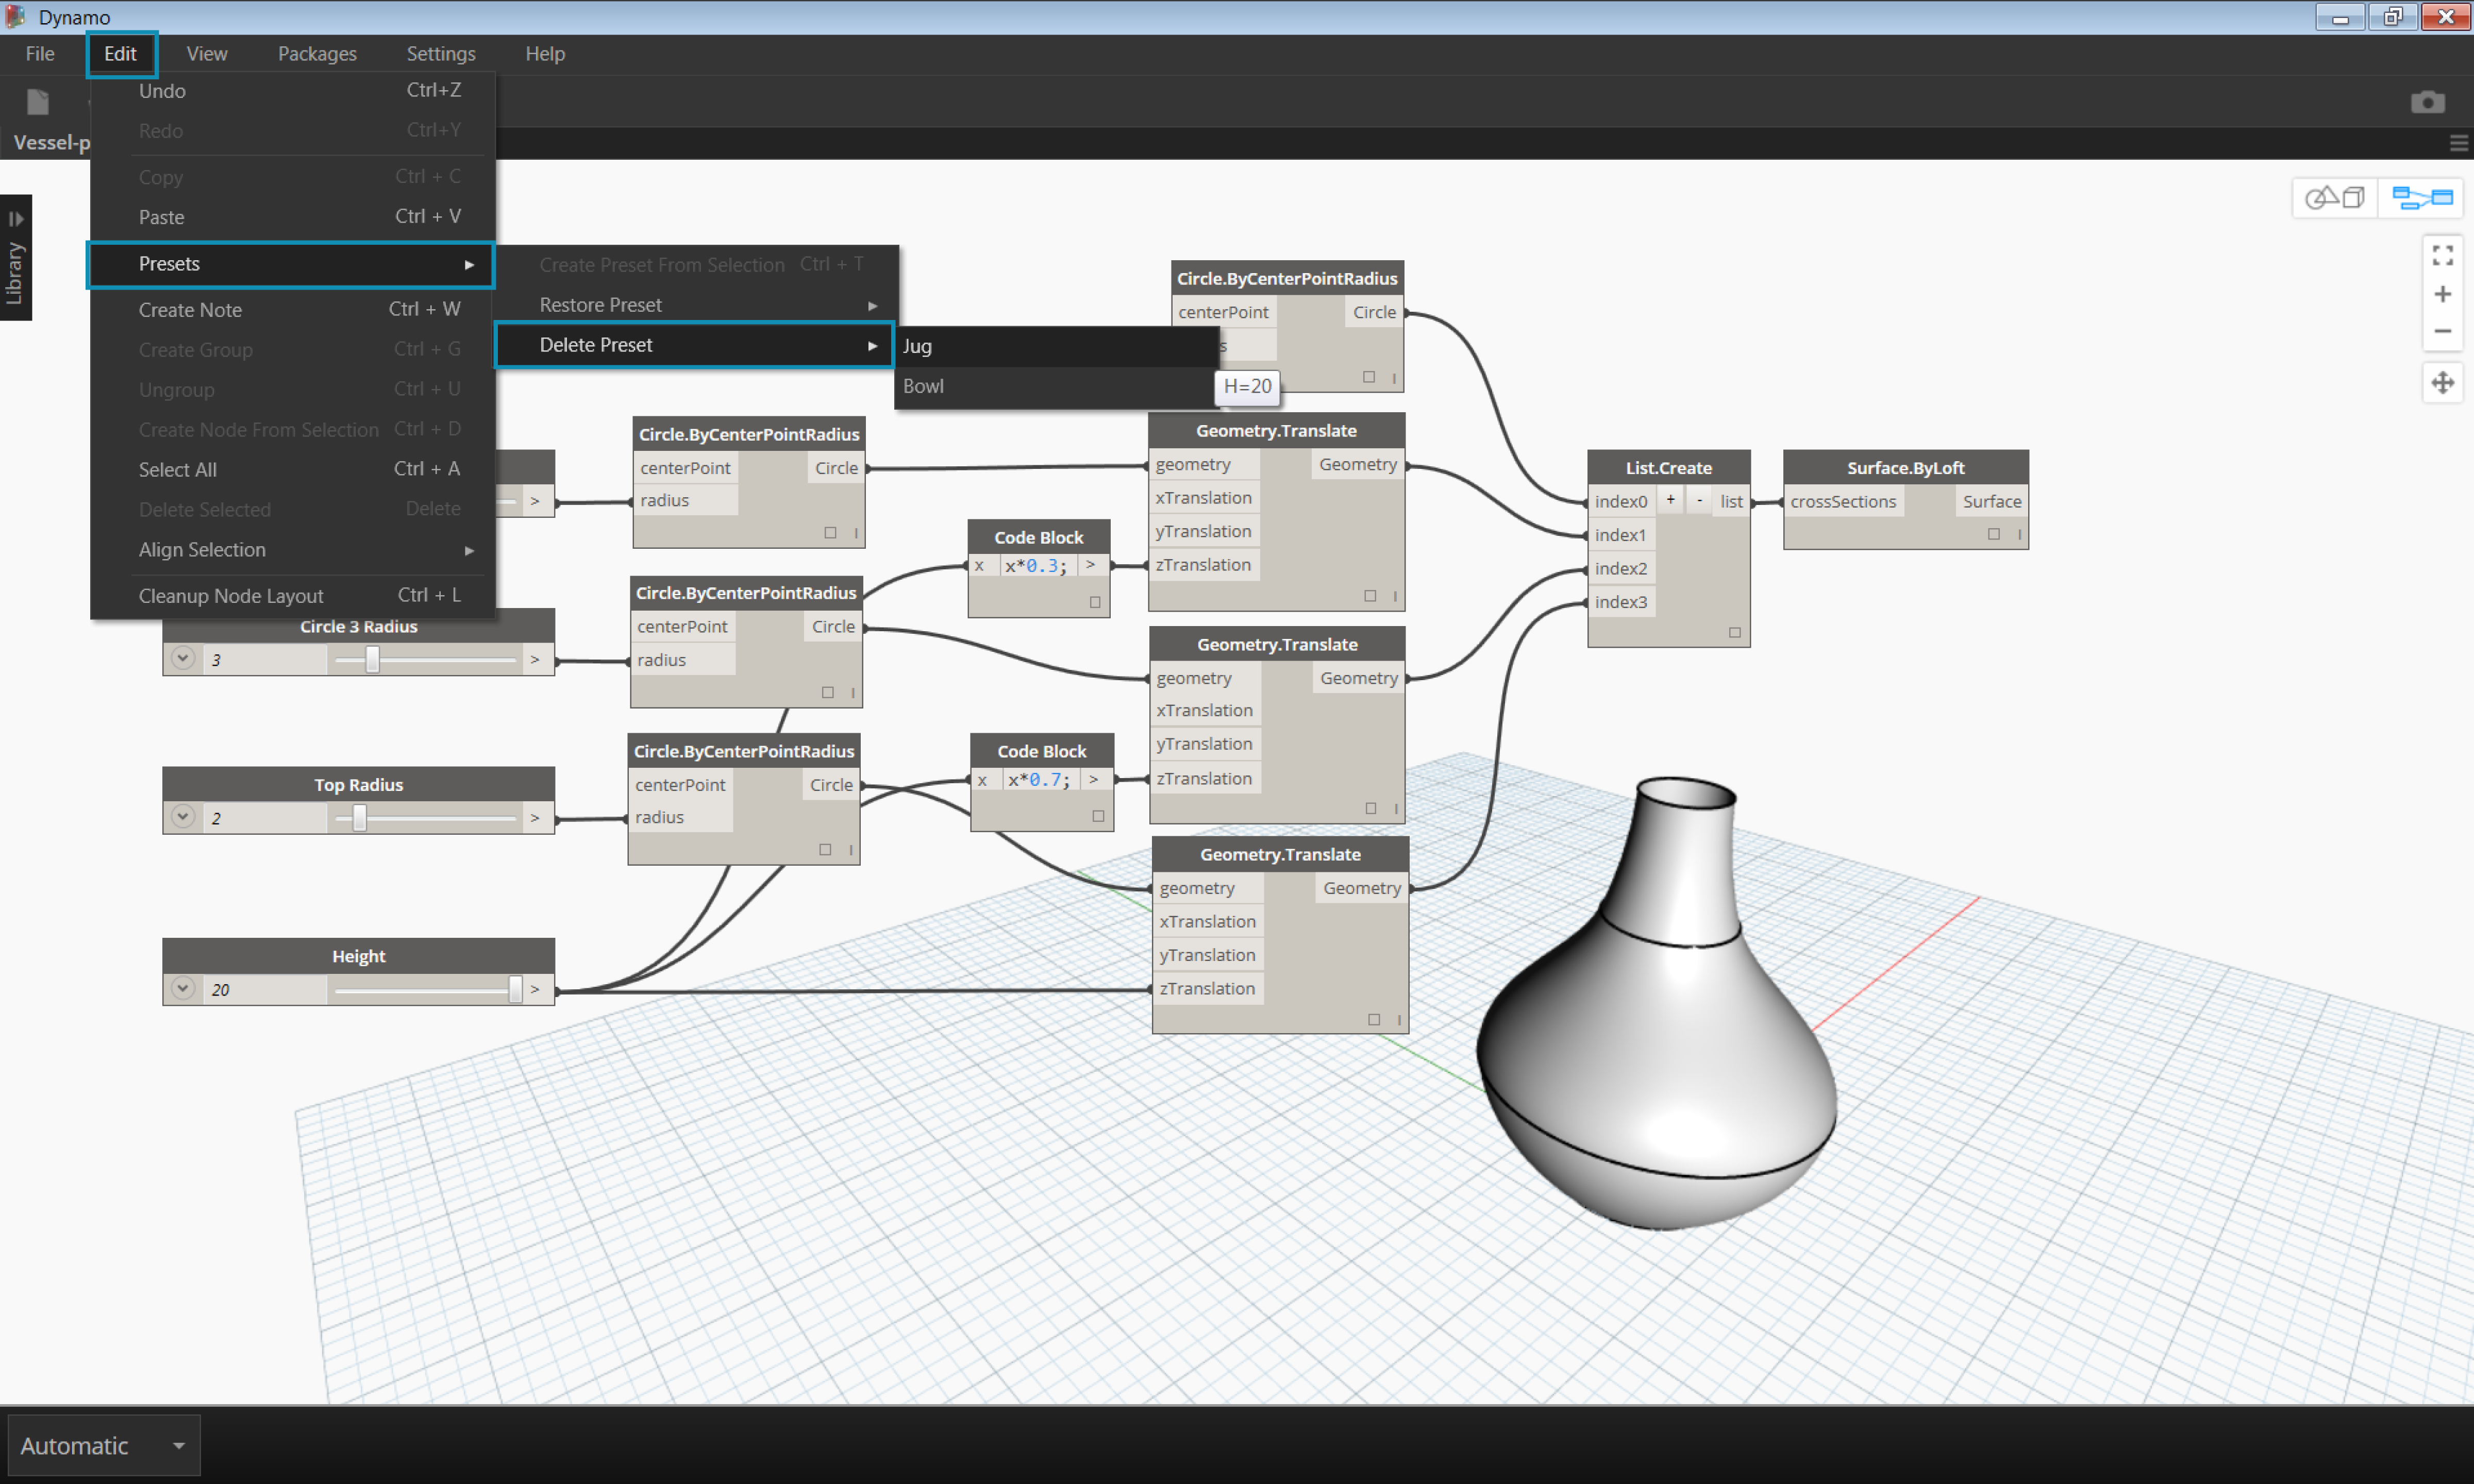Open the Presets submenu
2474x1484 pixels.
[291, 264]
